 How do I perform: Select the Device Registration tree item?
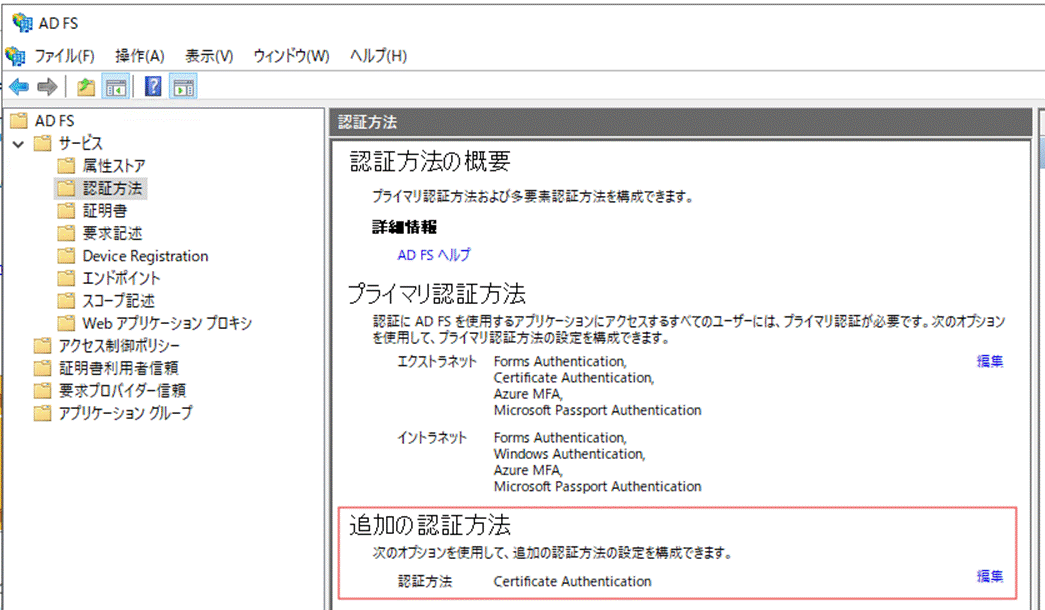click(145, 256)
